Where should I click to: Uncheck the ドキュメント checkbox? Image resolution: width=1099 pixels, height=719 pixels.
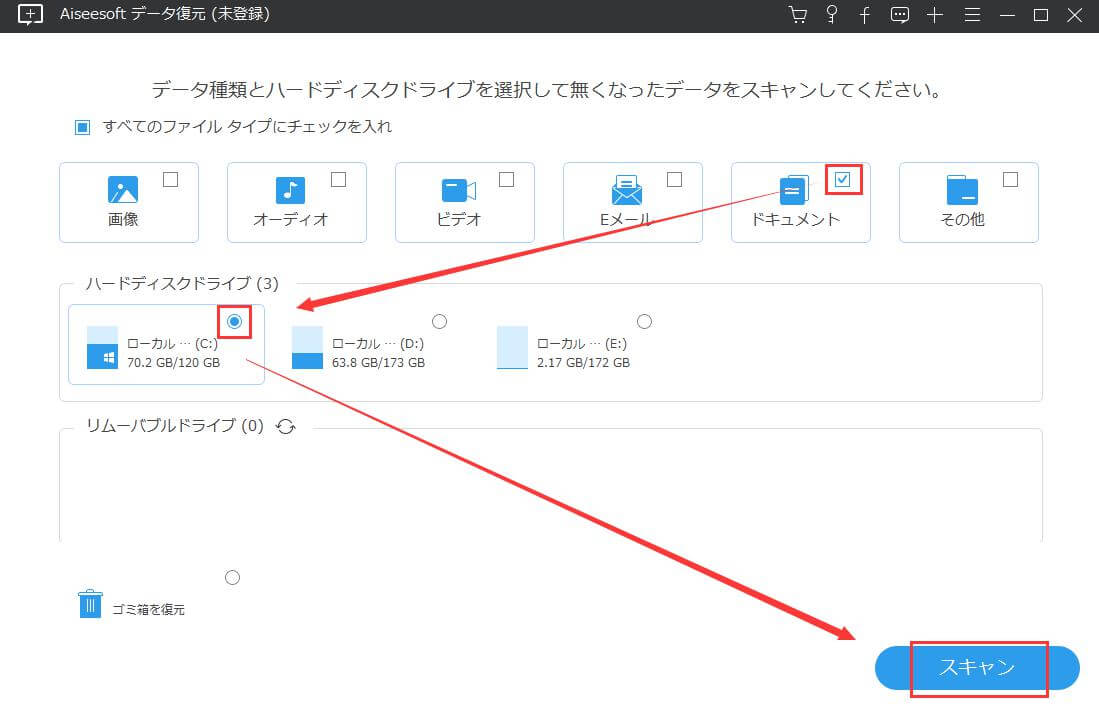[843, 180]
